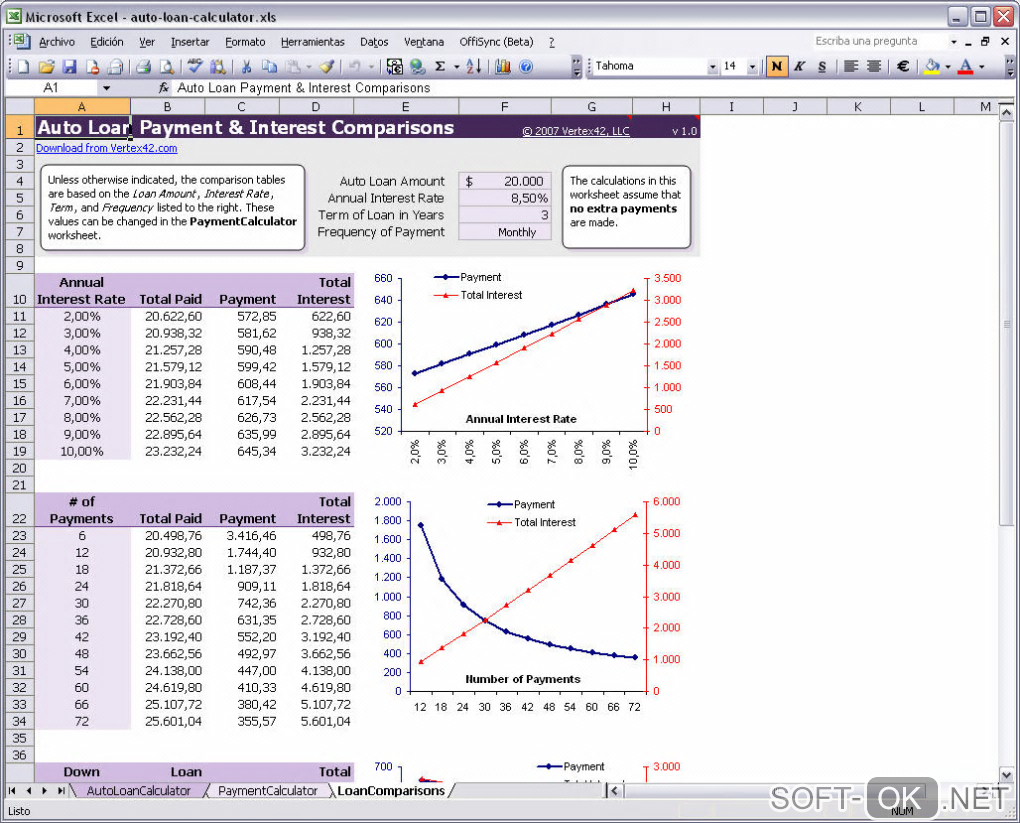Open the Datos menu
The image size is (1020, 823).
[374, 42]
